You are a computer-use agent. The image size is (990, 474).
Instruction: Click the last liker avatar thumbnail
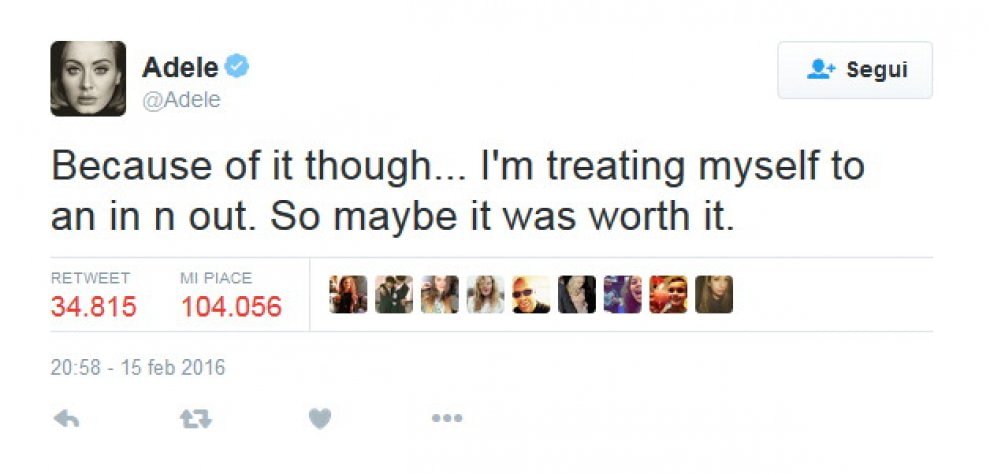714,294
